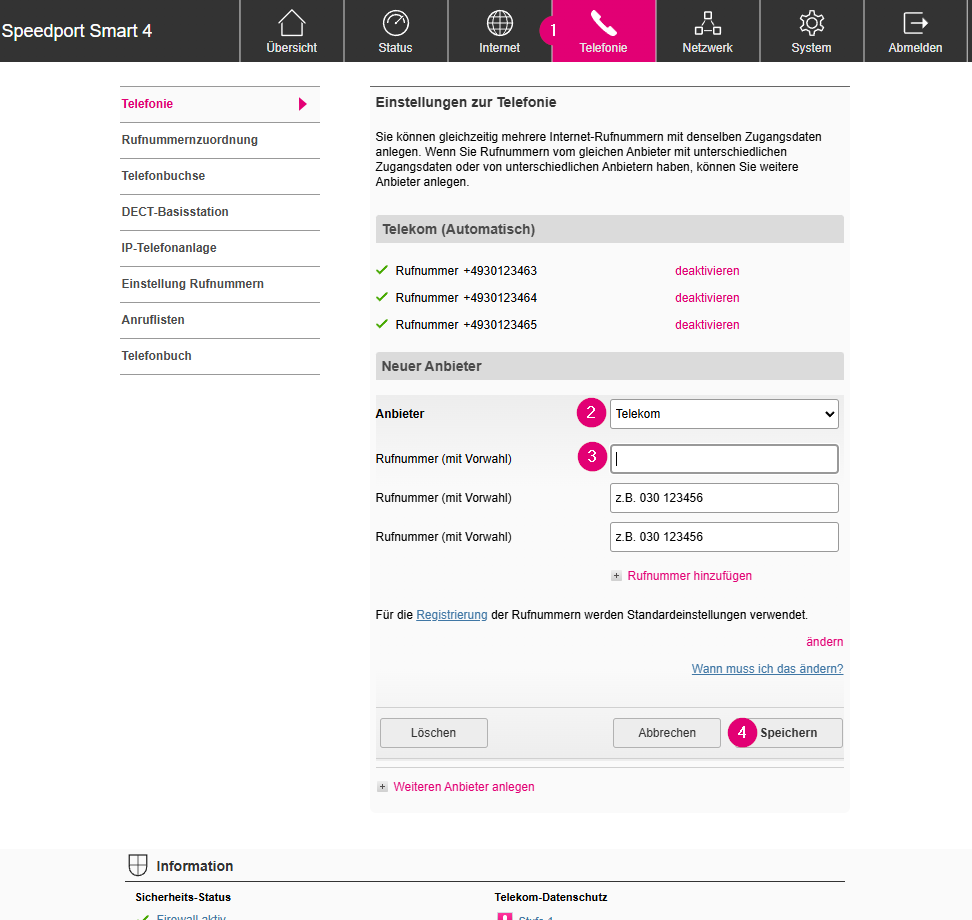Image resolution: width=972 pixels, height=920 pixels.
Task: Open the Internet globe icon
Action: tap(499, 24)
